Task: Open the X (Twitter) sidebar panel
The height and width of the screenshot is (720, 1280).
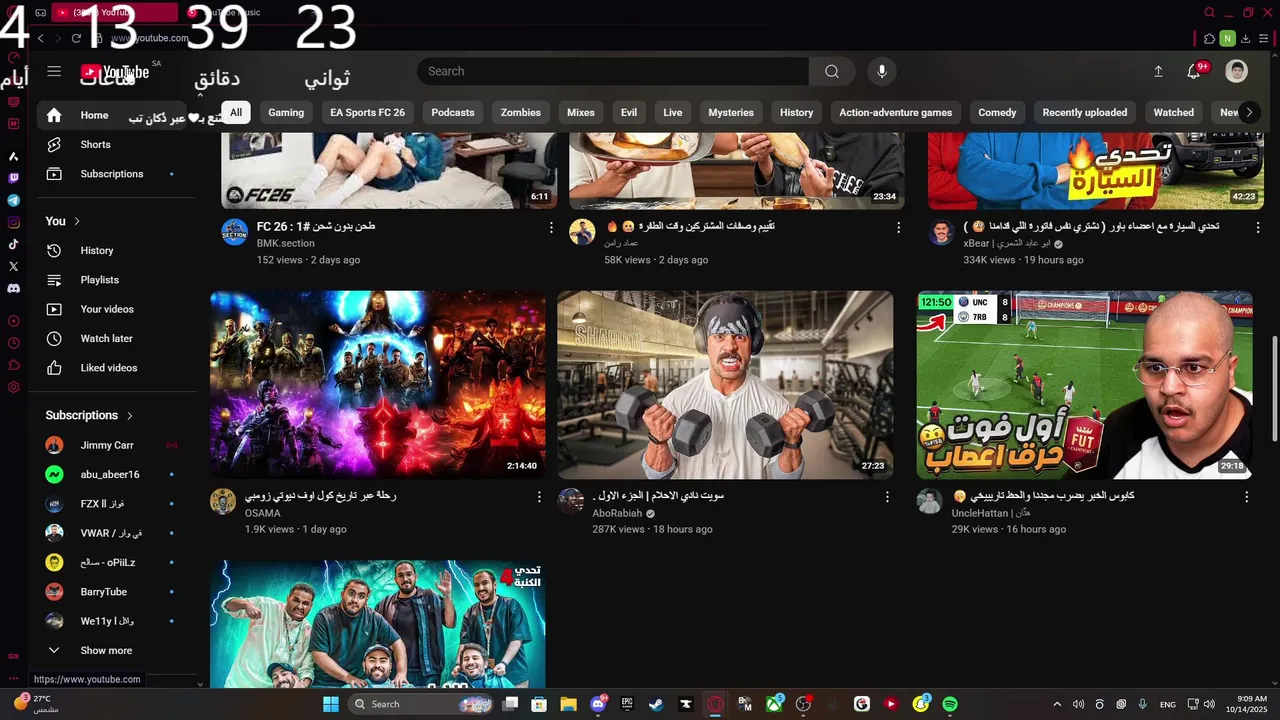Action: click(14, 266)
